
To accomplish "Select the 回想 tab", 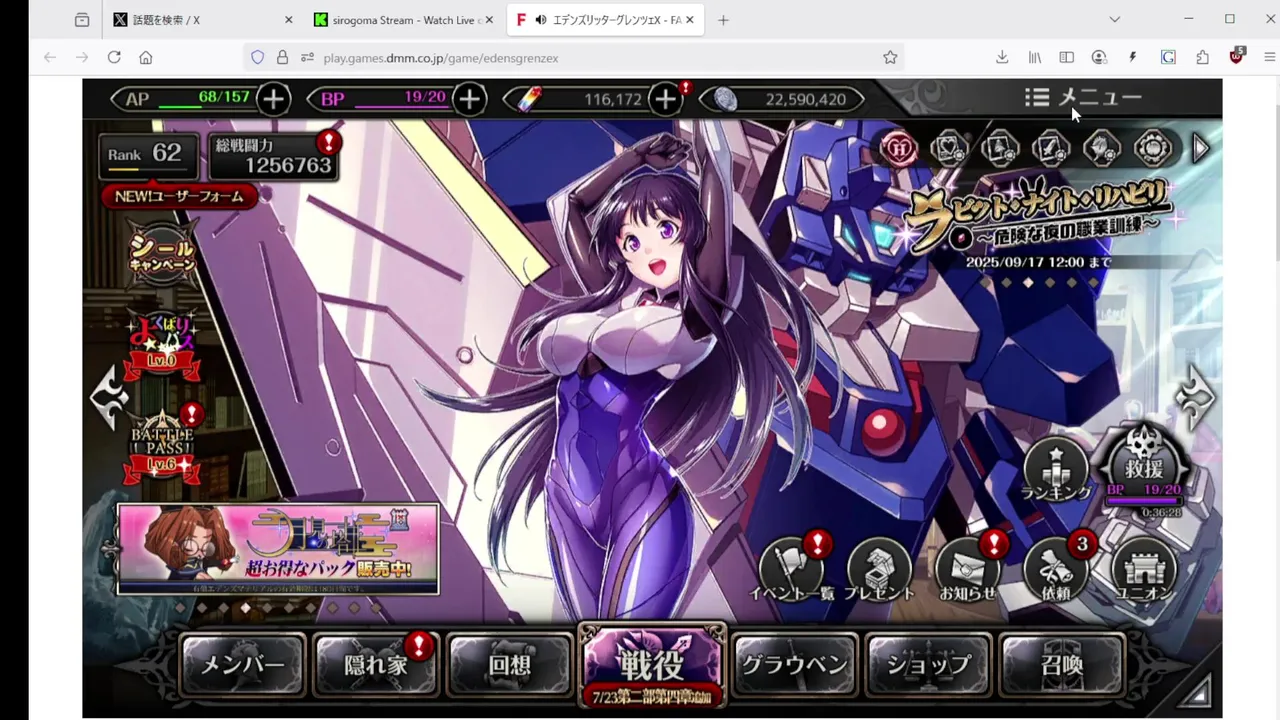I will click(x=510, y=664).
